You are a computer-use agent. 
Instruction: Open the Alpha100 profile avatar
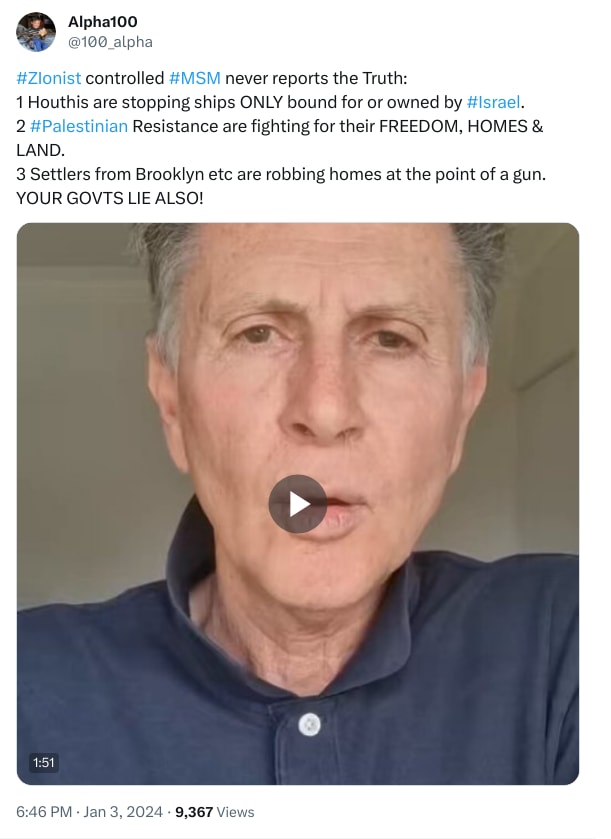pyautogui.click(x=36, y=32)
